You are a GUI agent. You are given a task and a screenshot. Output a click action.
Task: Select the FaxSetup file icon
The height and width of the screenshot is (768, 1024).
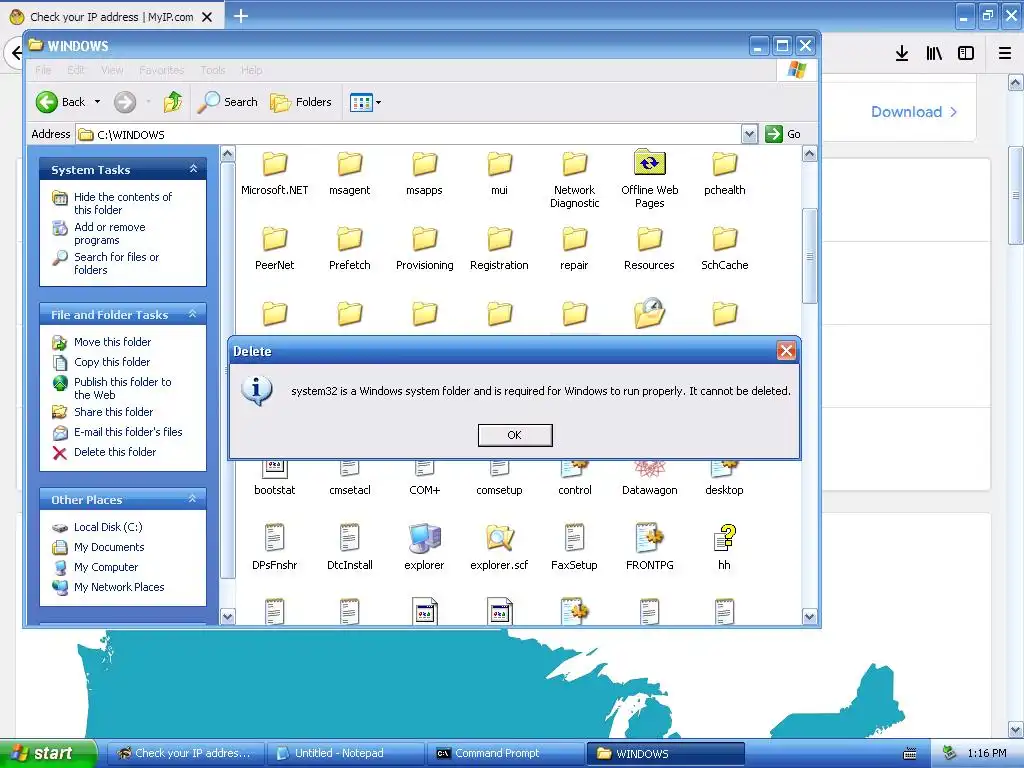point(575,538)
